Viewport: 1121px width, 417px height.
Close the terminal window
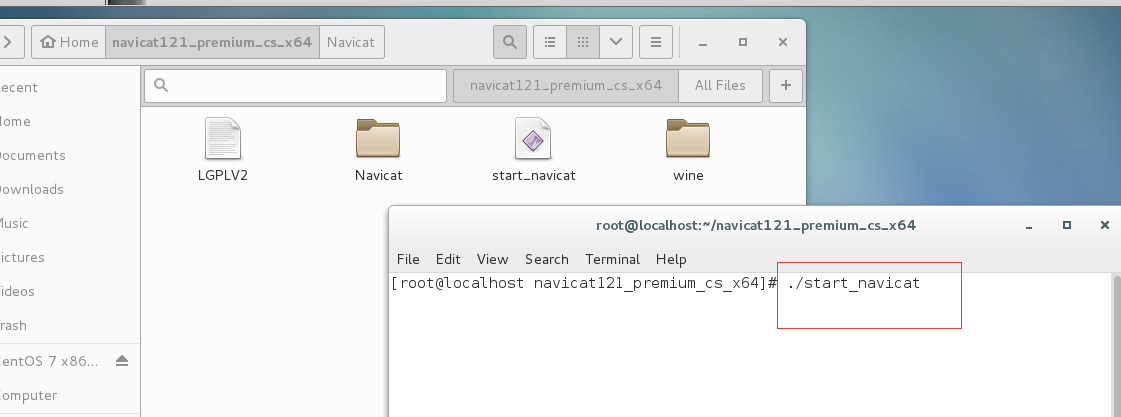(1105, 225)
